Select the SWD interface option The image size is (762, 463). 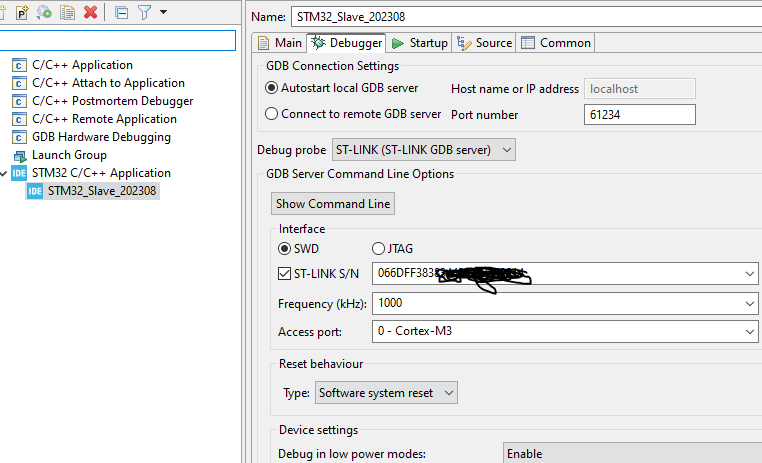coord(298,249)
